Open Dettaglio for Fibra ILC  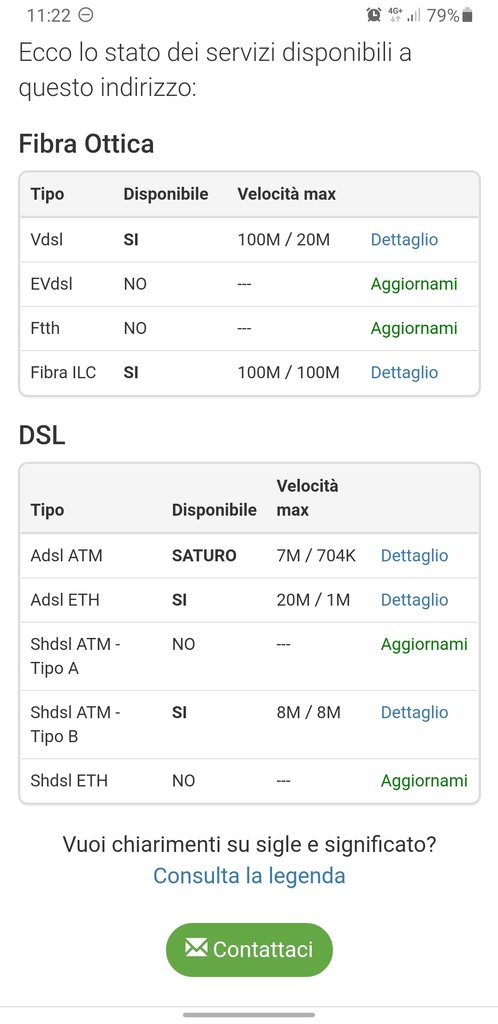pos(404,372)
